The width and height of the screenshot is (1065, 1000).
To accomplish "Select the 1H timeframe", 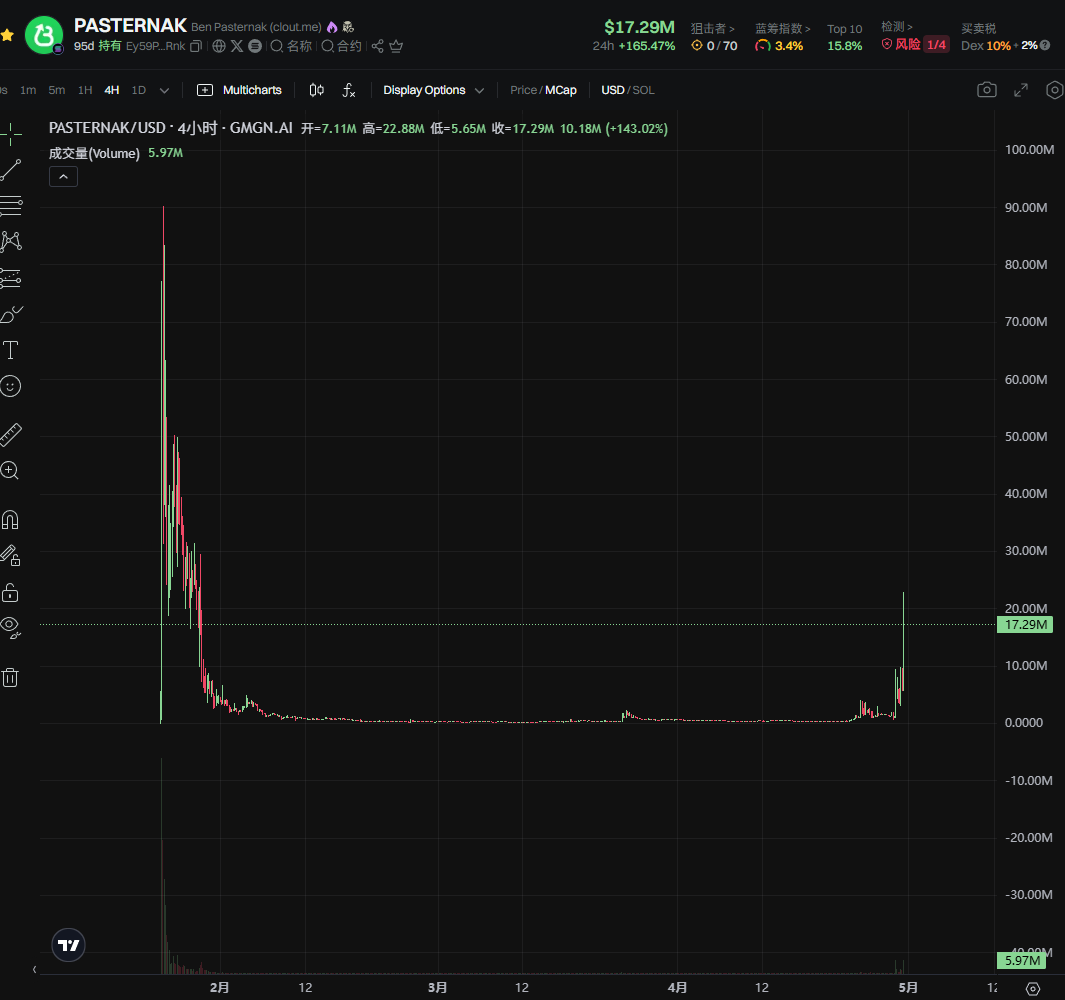I will tap(85, 90).
